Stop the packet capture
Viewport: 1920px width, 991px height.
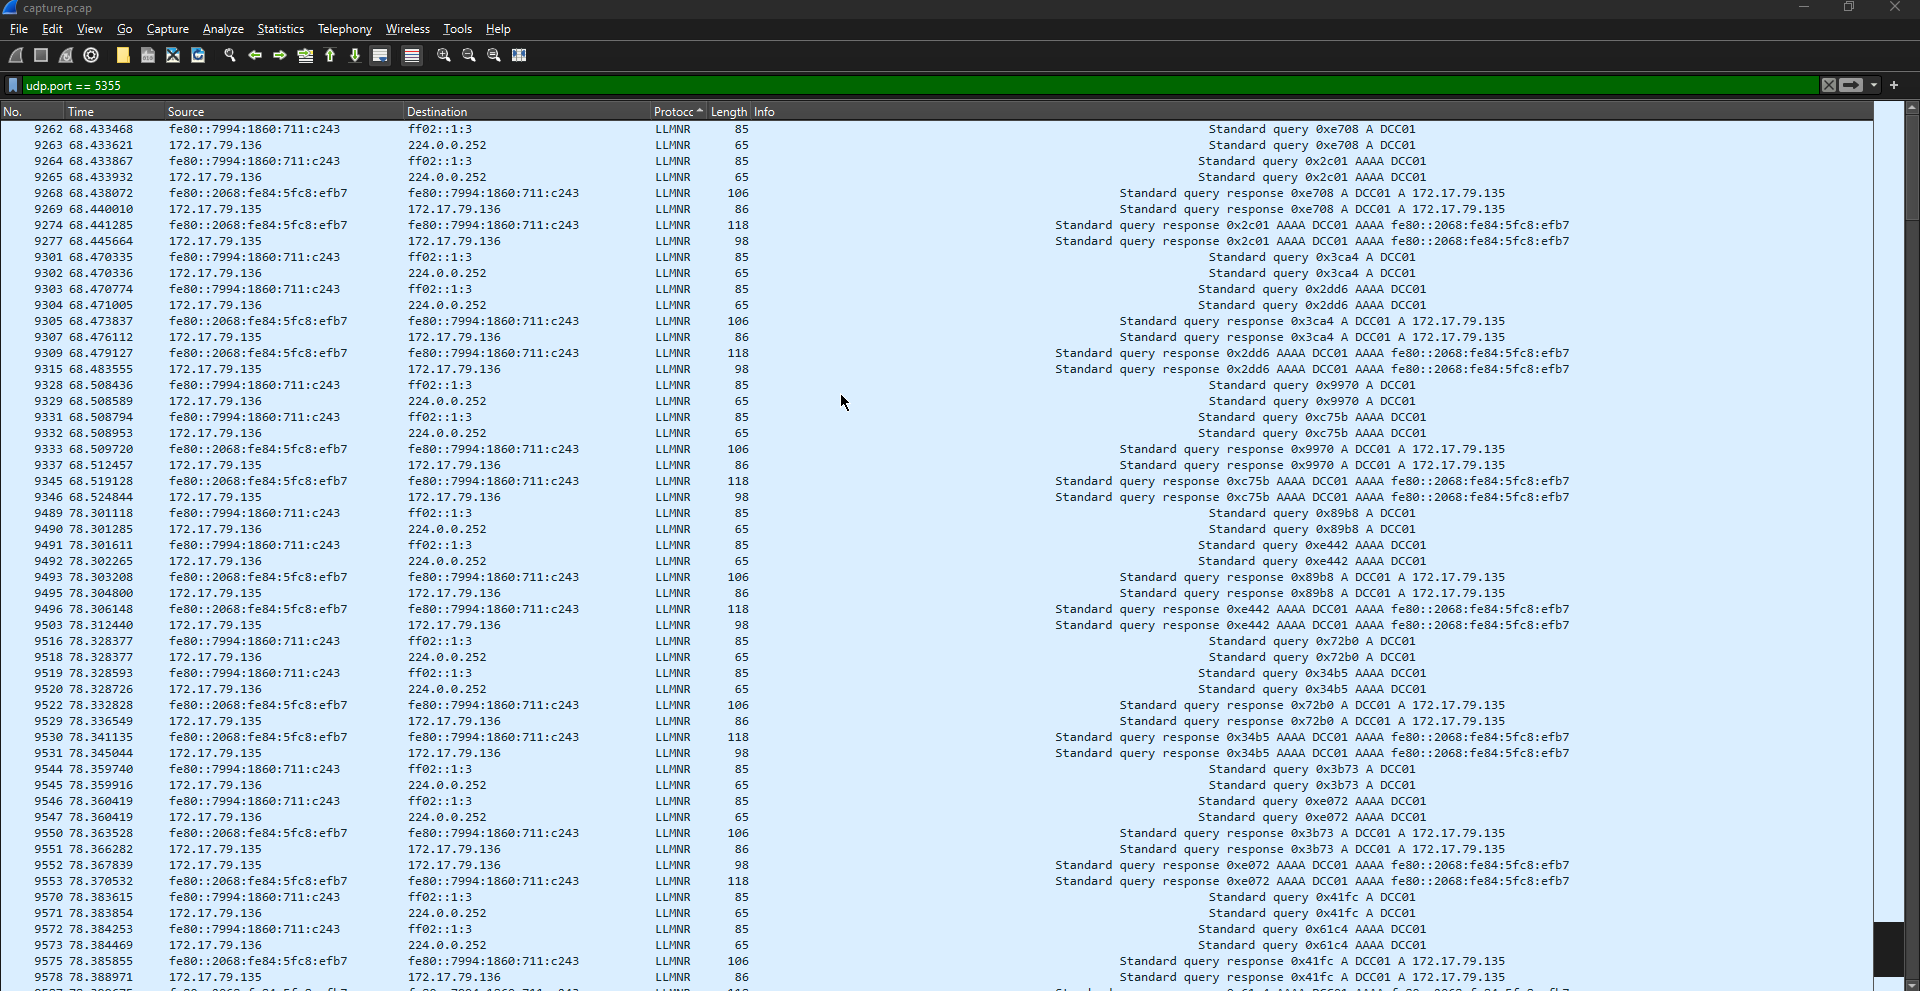click(41, 56)
